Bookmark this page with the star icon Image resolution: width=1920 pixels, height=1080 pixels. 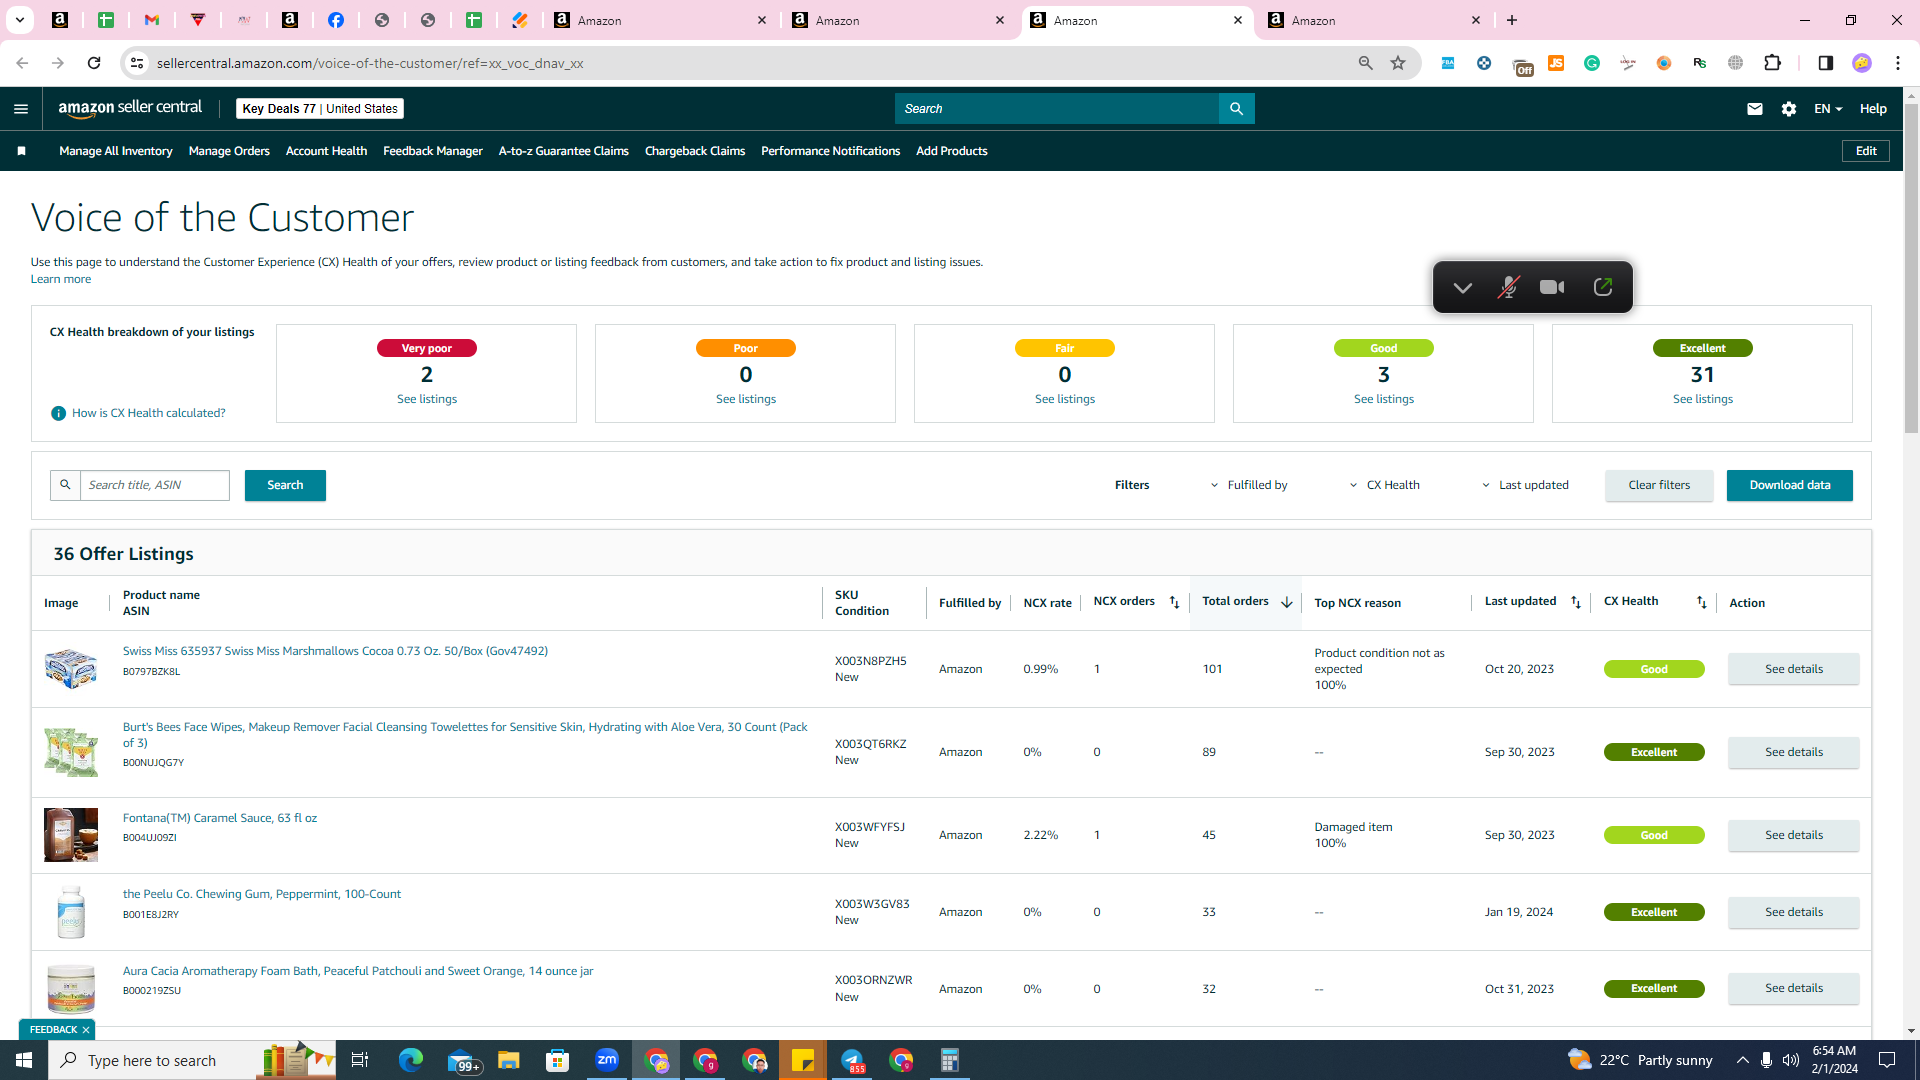coord(1398,63)
